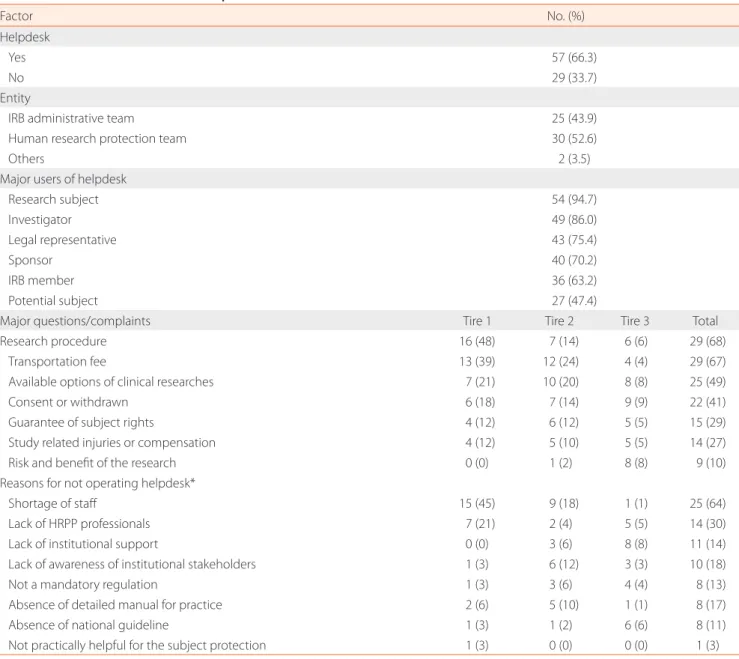Viewport: 739px width, 659px height.
Task: Click the 'Guarantee of subject rights' label
Action: click(x=81, y=422)
